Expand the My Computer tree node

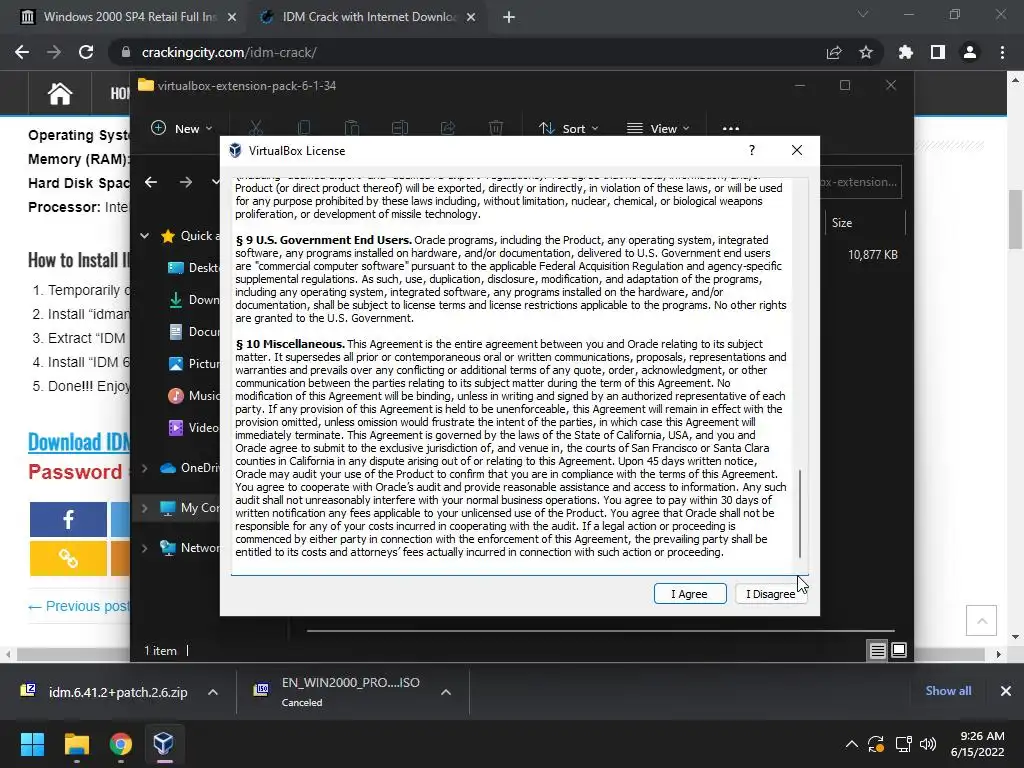point(144,508)
